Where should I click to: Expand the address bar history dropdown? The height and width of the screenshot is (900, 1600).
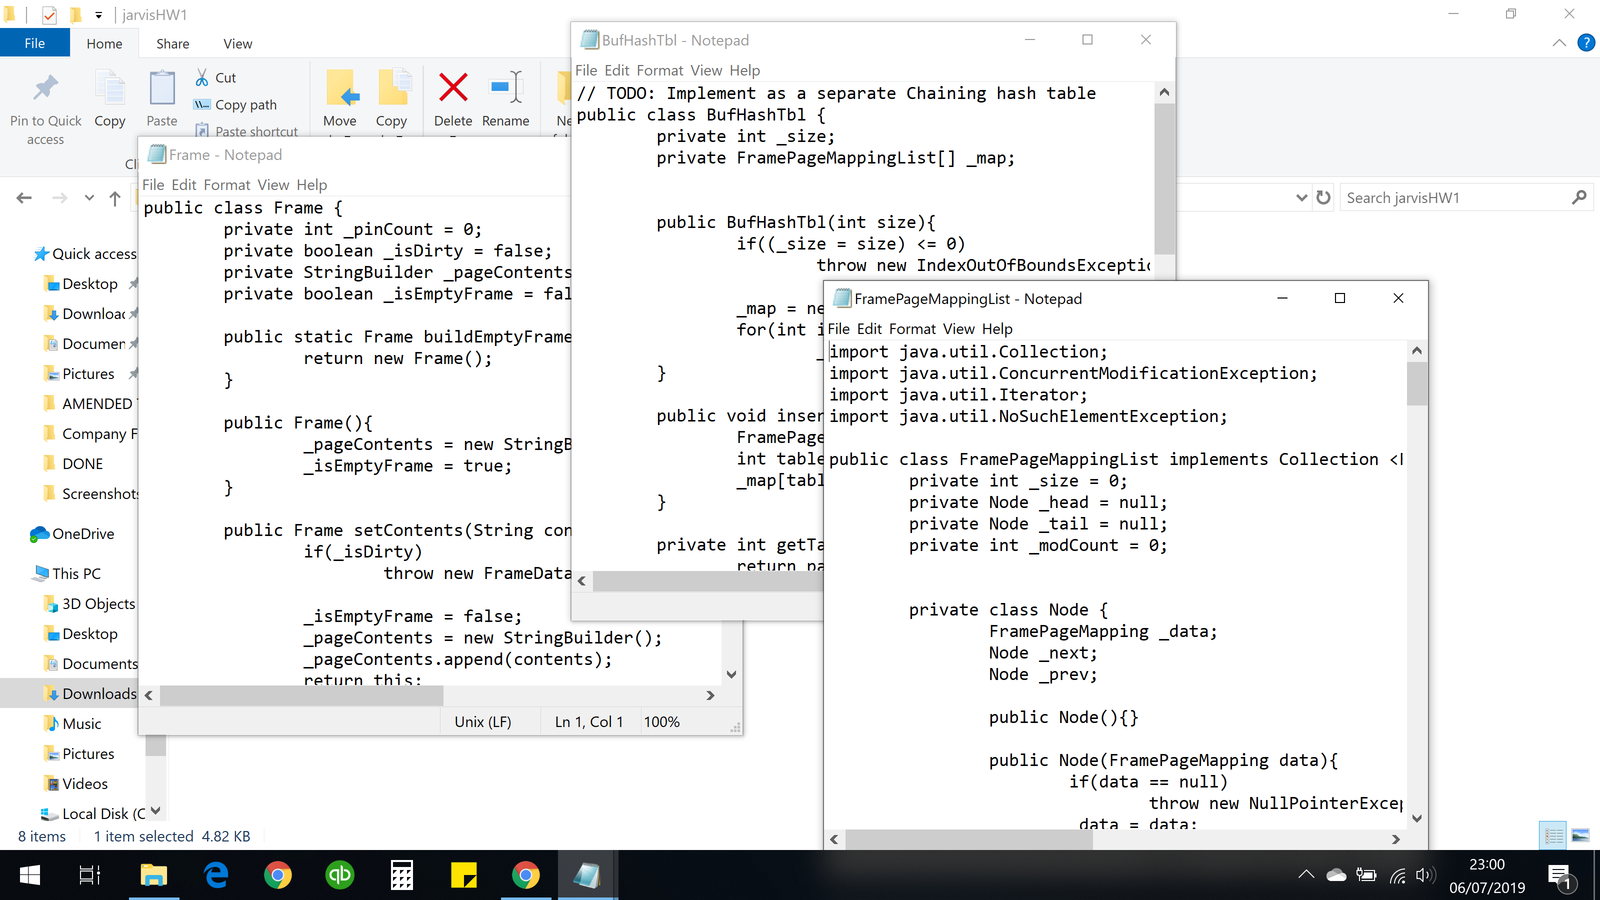click(x=1301, y=198)
